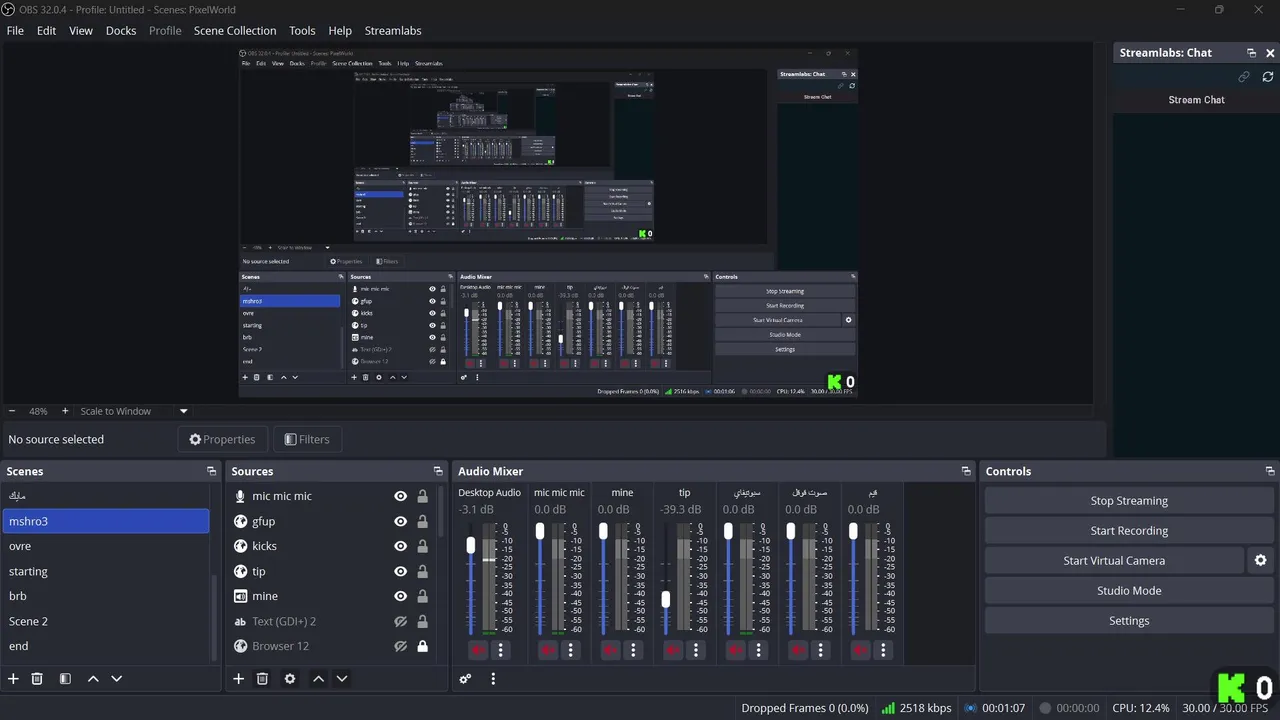
Task: Float the Sources dock panel
Action: point(438,471)
